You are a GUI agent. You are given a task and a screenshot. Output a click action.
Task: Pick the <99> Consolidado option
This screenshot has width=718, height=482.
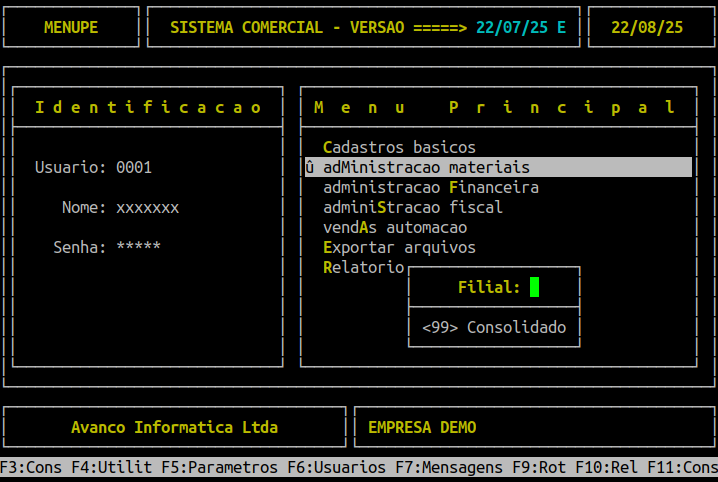point(494,327)
